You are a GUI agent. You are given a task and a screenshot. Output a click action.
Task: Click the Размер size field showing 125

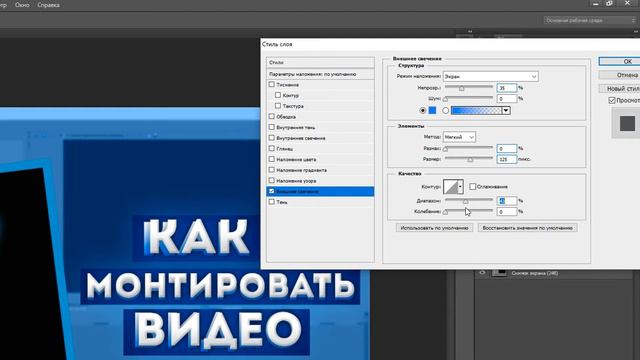507,159
